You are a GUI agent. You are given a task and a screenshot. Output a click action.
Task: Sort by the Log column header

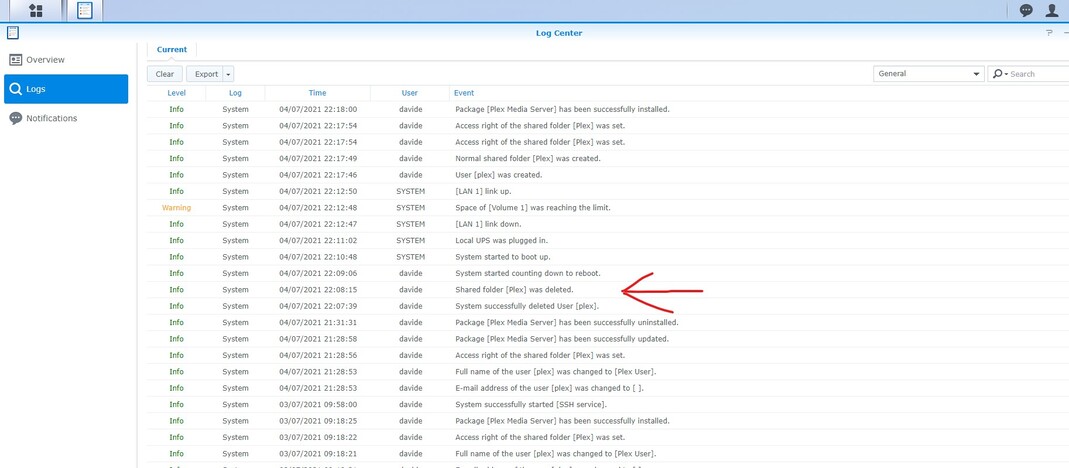point(235,93)
